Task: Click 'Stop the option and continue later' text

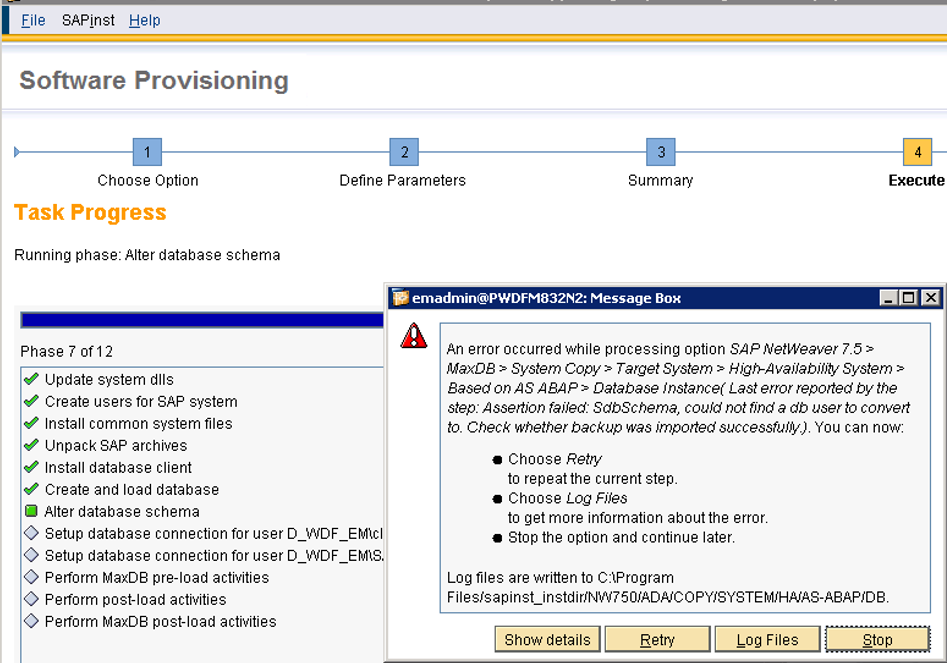Action: 621,537
